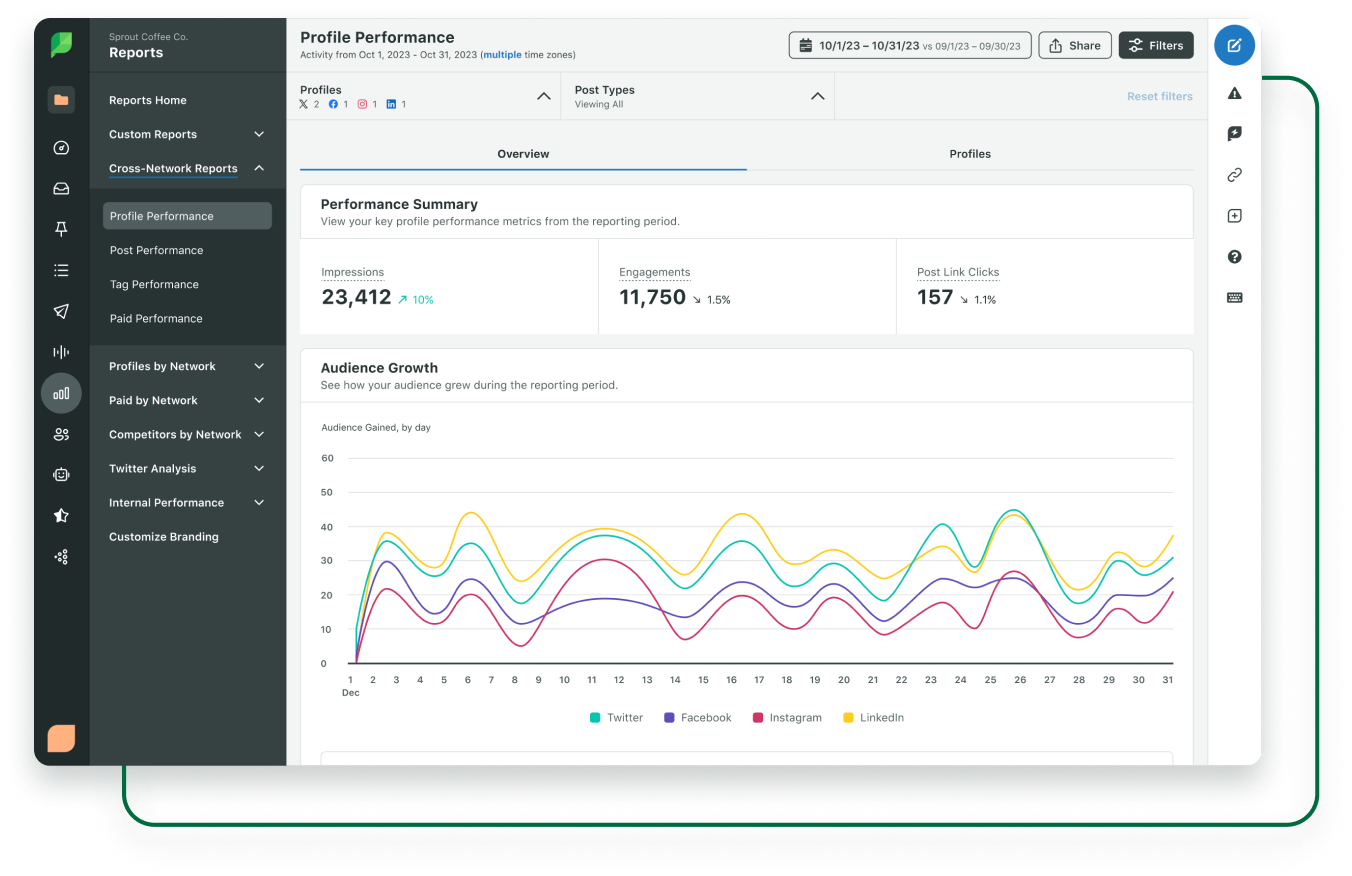The image size is (1352, 876).
Task: Click the plus square icon on right bar
Action: tap(1234, 216)
